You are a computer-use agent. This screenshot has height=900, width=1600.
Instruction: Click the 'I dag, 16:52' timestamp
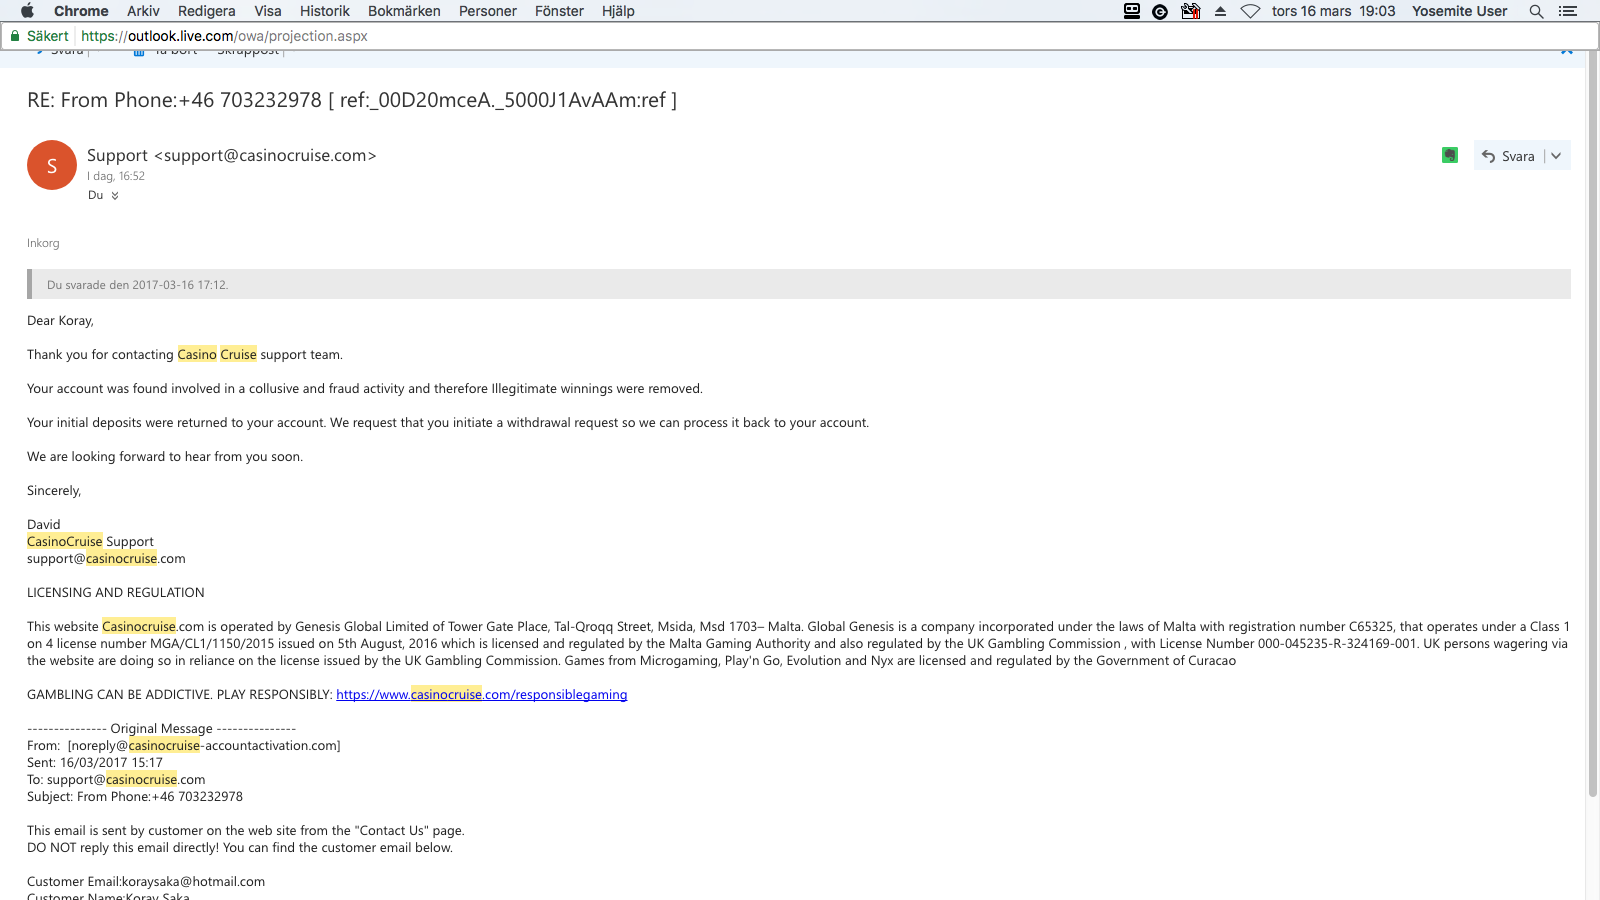tap(116, 176)
